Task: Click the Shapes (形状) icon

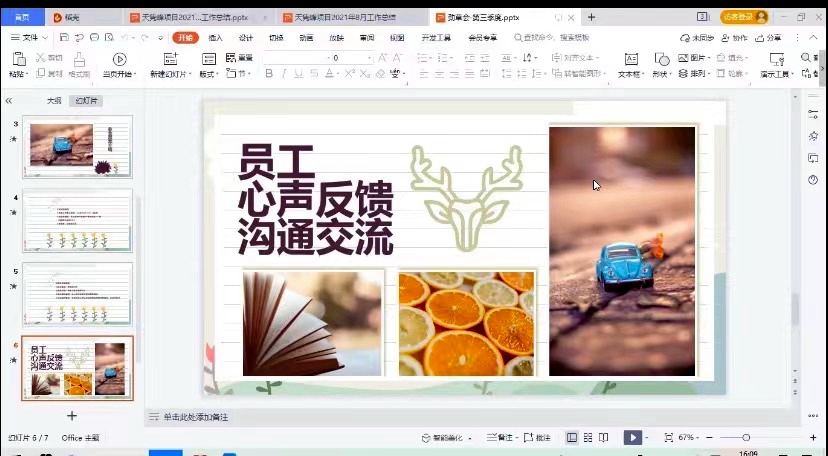Action: point(660,60)
